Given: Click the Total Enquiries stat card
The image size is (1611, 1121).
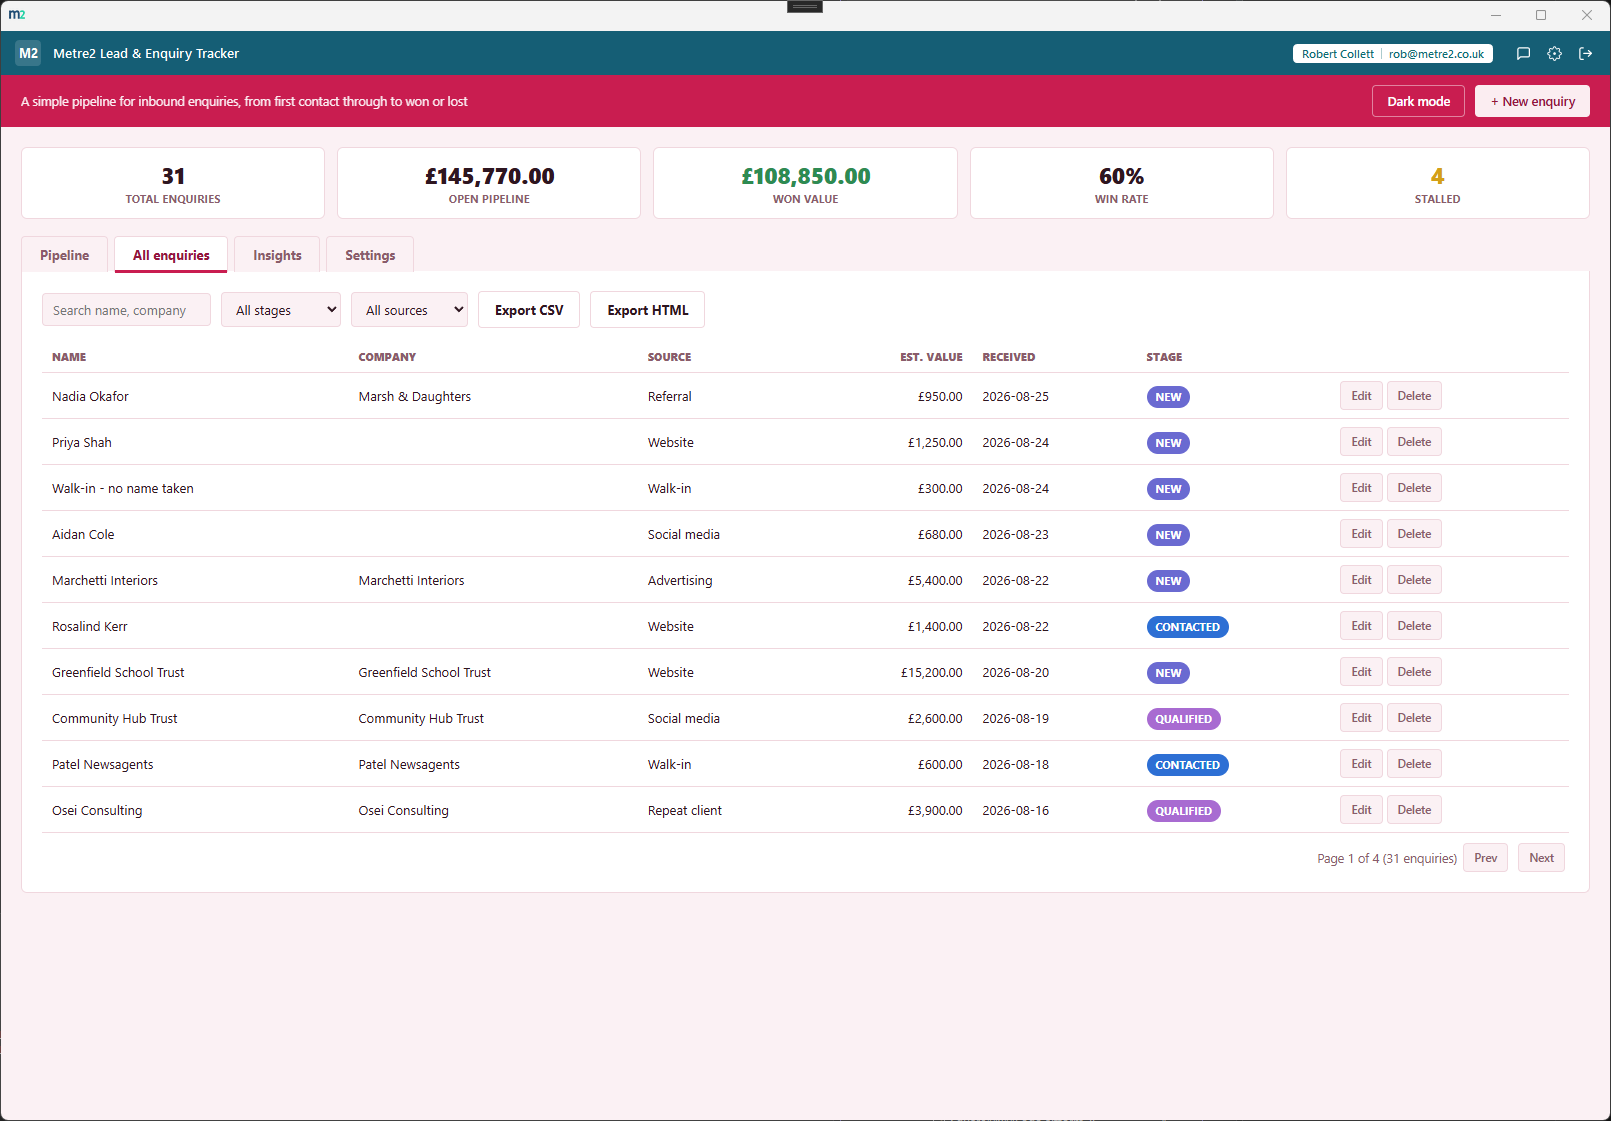Looking at the screenshot, I should [x=173, y=183].
